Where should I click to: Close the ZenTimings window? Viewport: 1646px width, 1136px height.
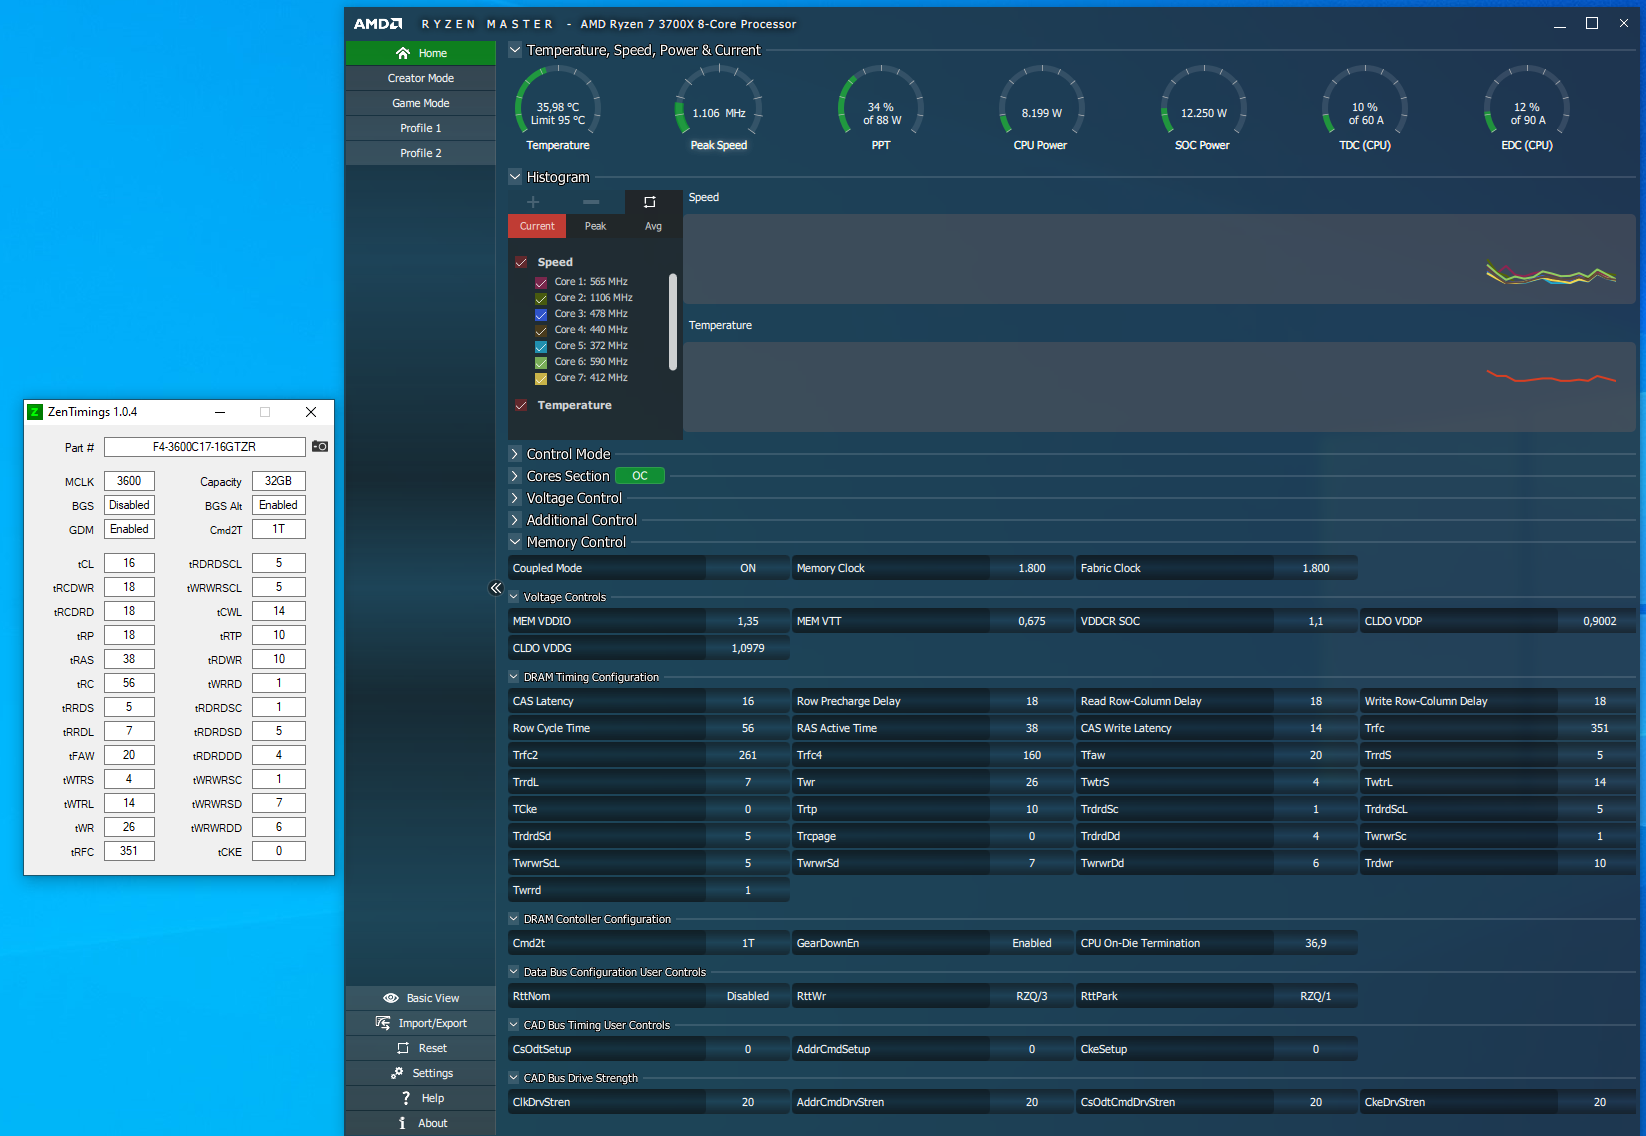[x=311, y=412]
